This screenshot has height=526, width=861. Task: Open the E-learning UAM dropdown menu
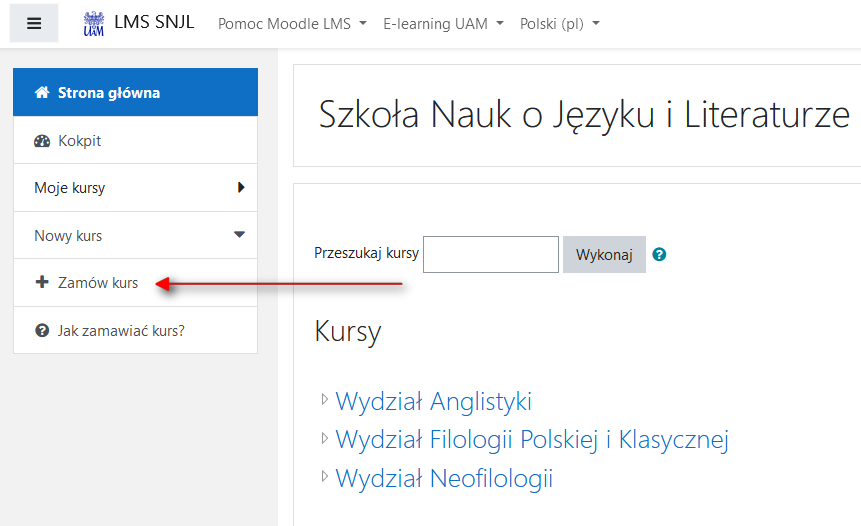[443, 24]
